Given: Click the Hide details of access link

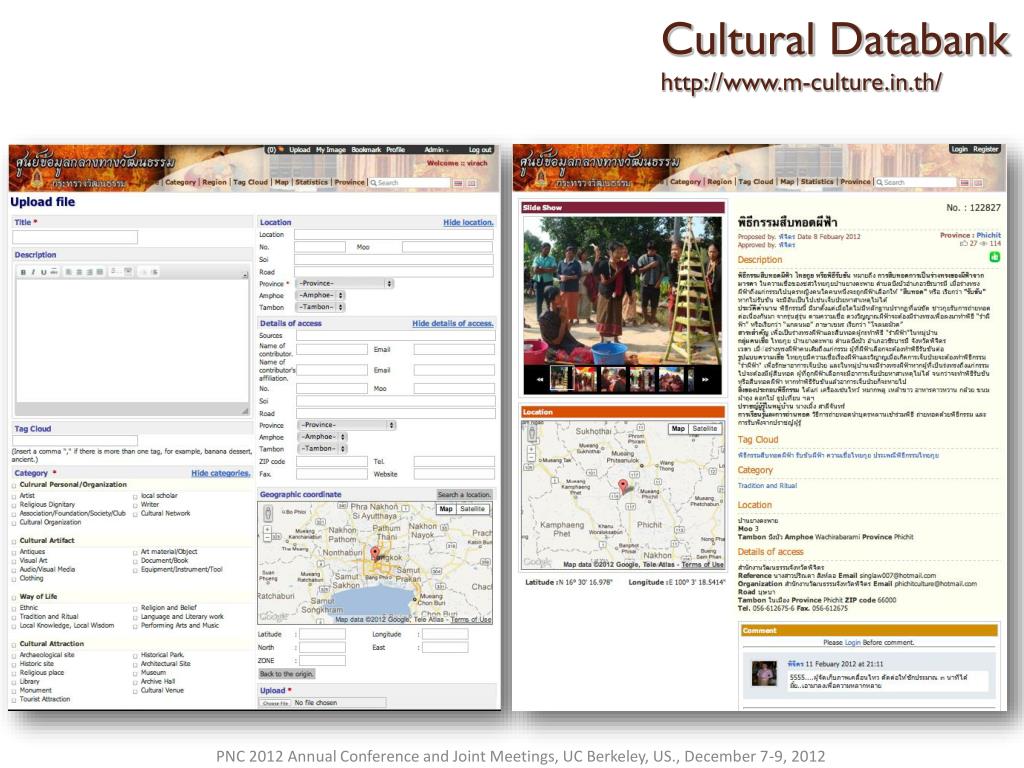Looking at the screenshot, I should click(x=453, y=323).
